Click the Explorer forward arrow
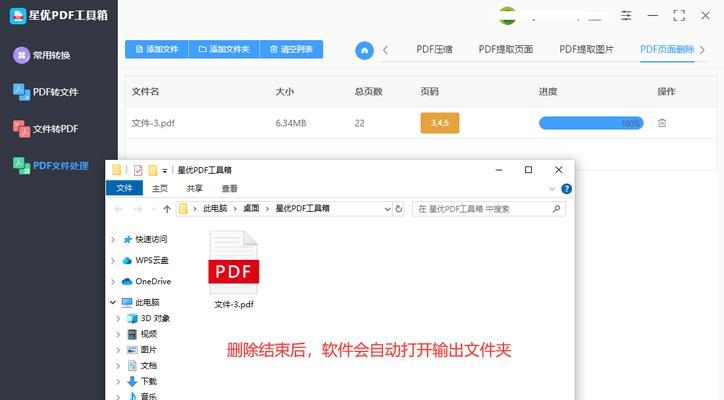The width and height of the screenshot is (724, 400). click(x=138, y=209)
